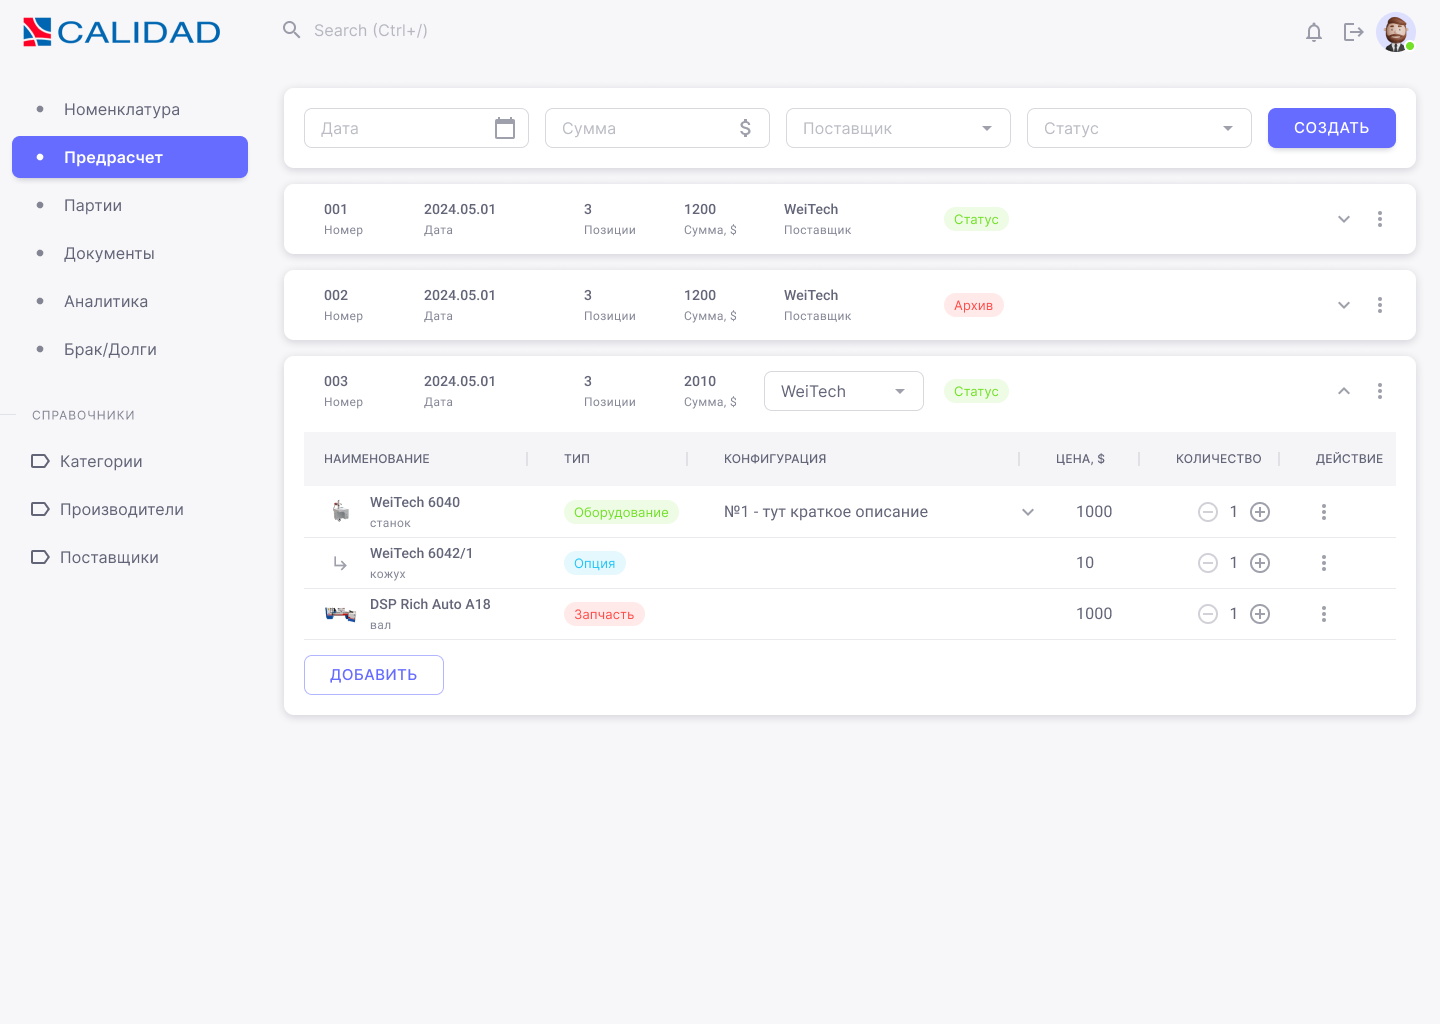Open three-dot menu for order 001
Screen dimensions: 1440x1024
coord(1380,219)
